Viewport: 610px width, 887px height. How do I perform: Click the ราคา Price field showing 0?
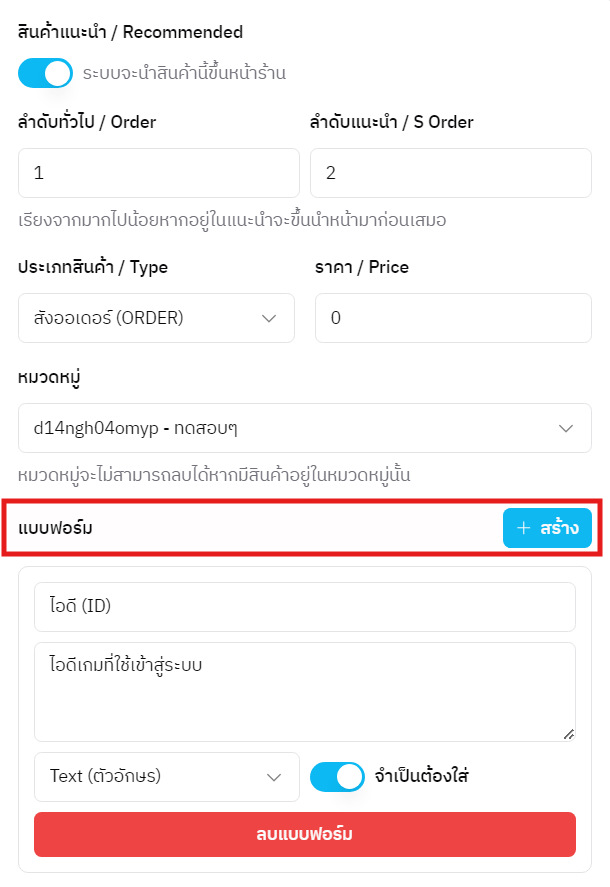pos(450,316)
